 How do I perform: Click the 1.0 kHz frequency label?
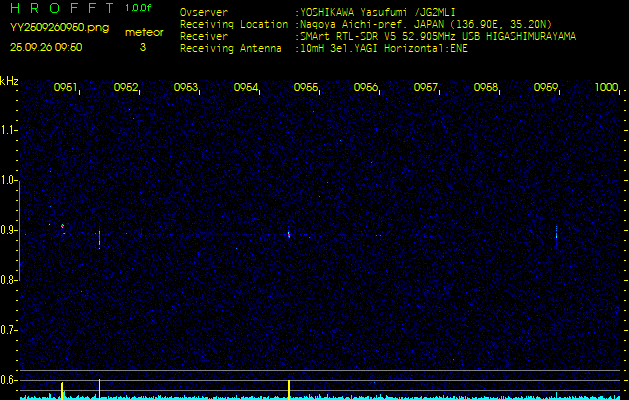pos(8,180)
